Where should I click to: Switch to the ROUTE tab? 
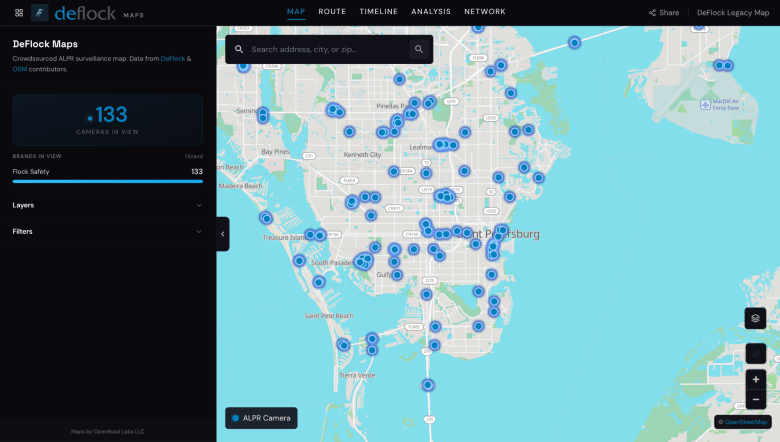[x=332, y=11]
